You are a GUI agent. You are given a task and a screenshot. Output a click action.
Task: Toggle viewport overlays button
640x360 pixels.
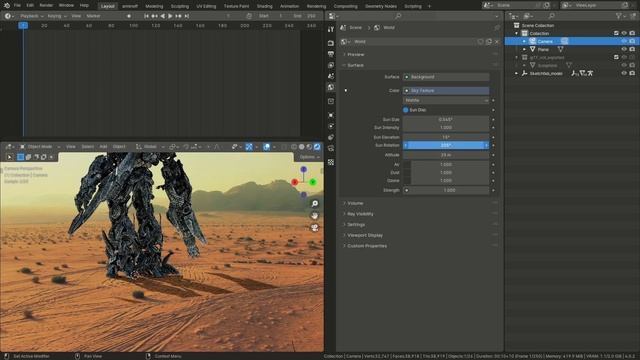point(266,147)
